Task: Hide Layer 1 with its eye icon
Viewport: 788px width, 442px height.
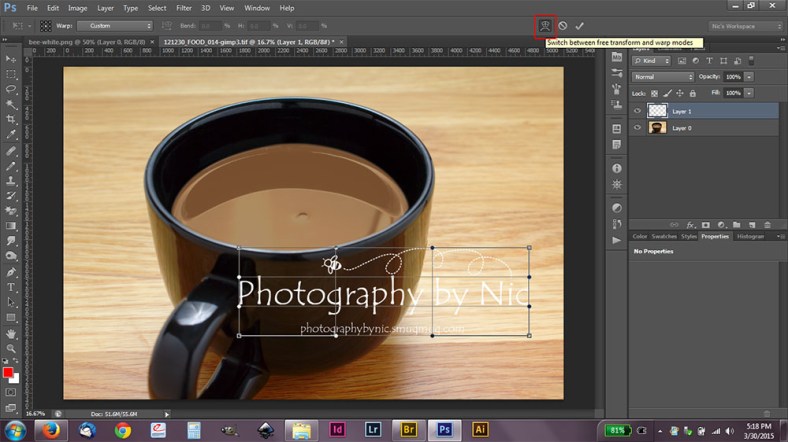Action: coord(637,111)
